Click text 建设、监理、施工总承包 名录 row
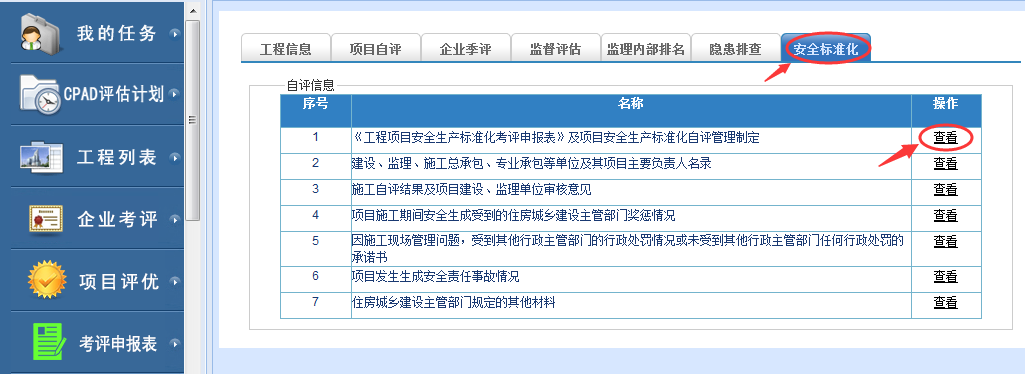Screen dimensions: 1025x374 (531, 163)
